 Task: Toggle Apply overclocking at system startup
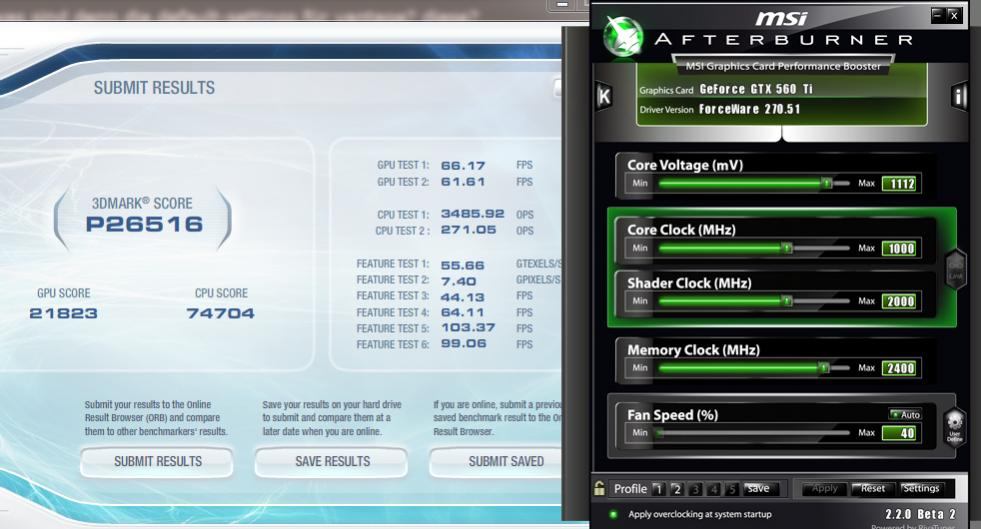coord(613,514)
